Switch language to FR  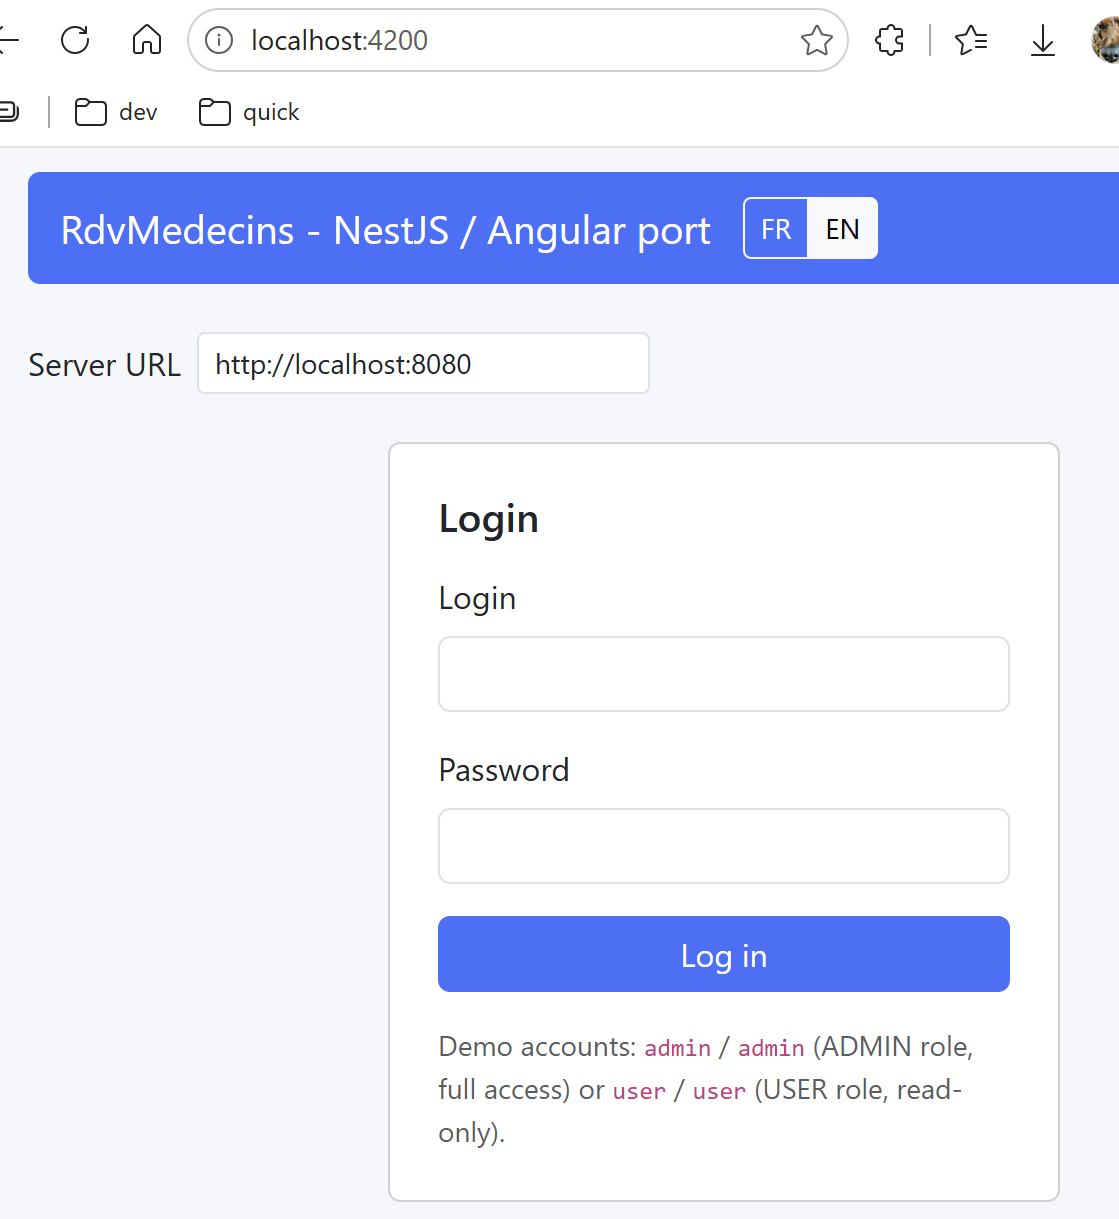point(776,229)
